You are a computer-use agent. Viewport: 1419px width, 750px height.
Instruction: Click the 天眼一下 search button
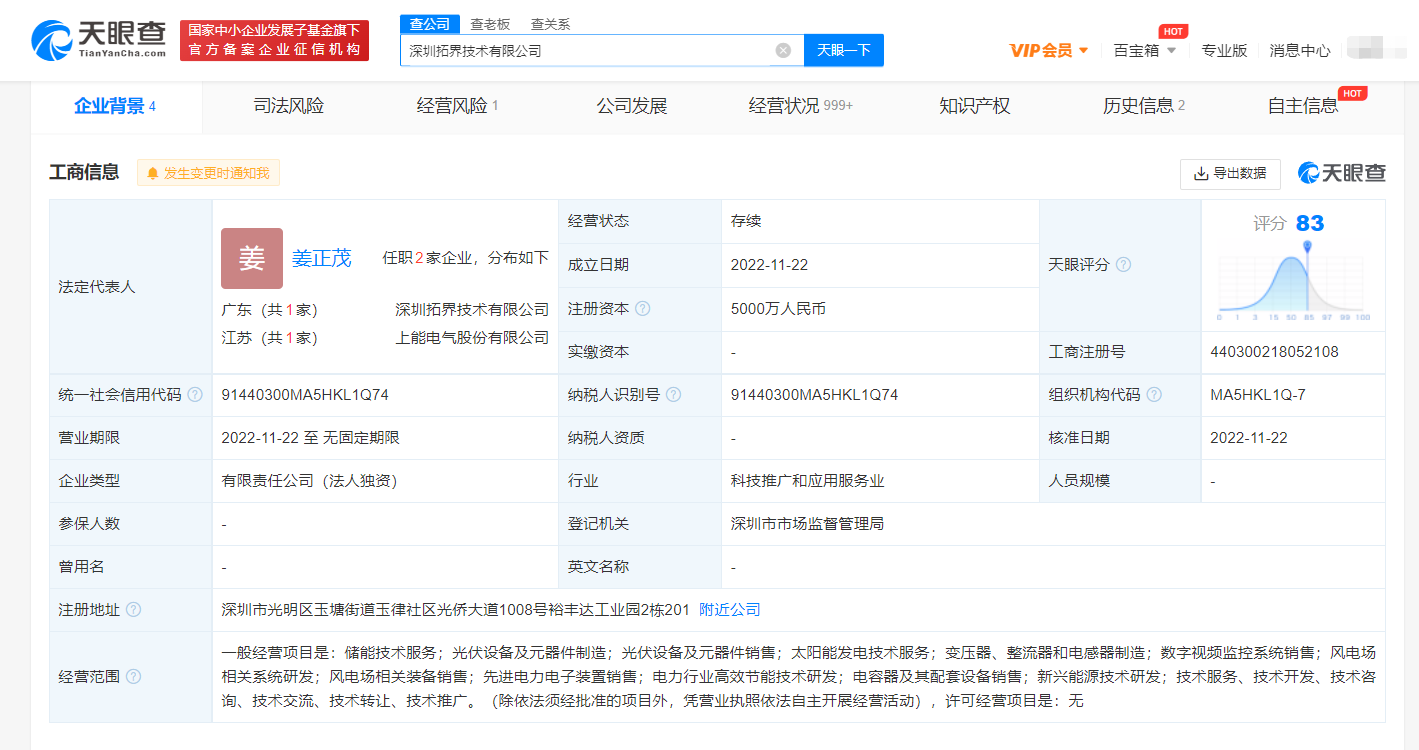click(x=843, y=50)
